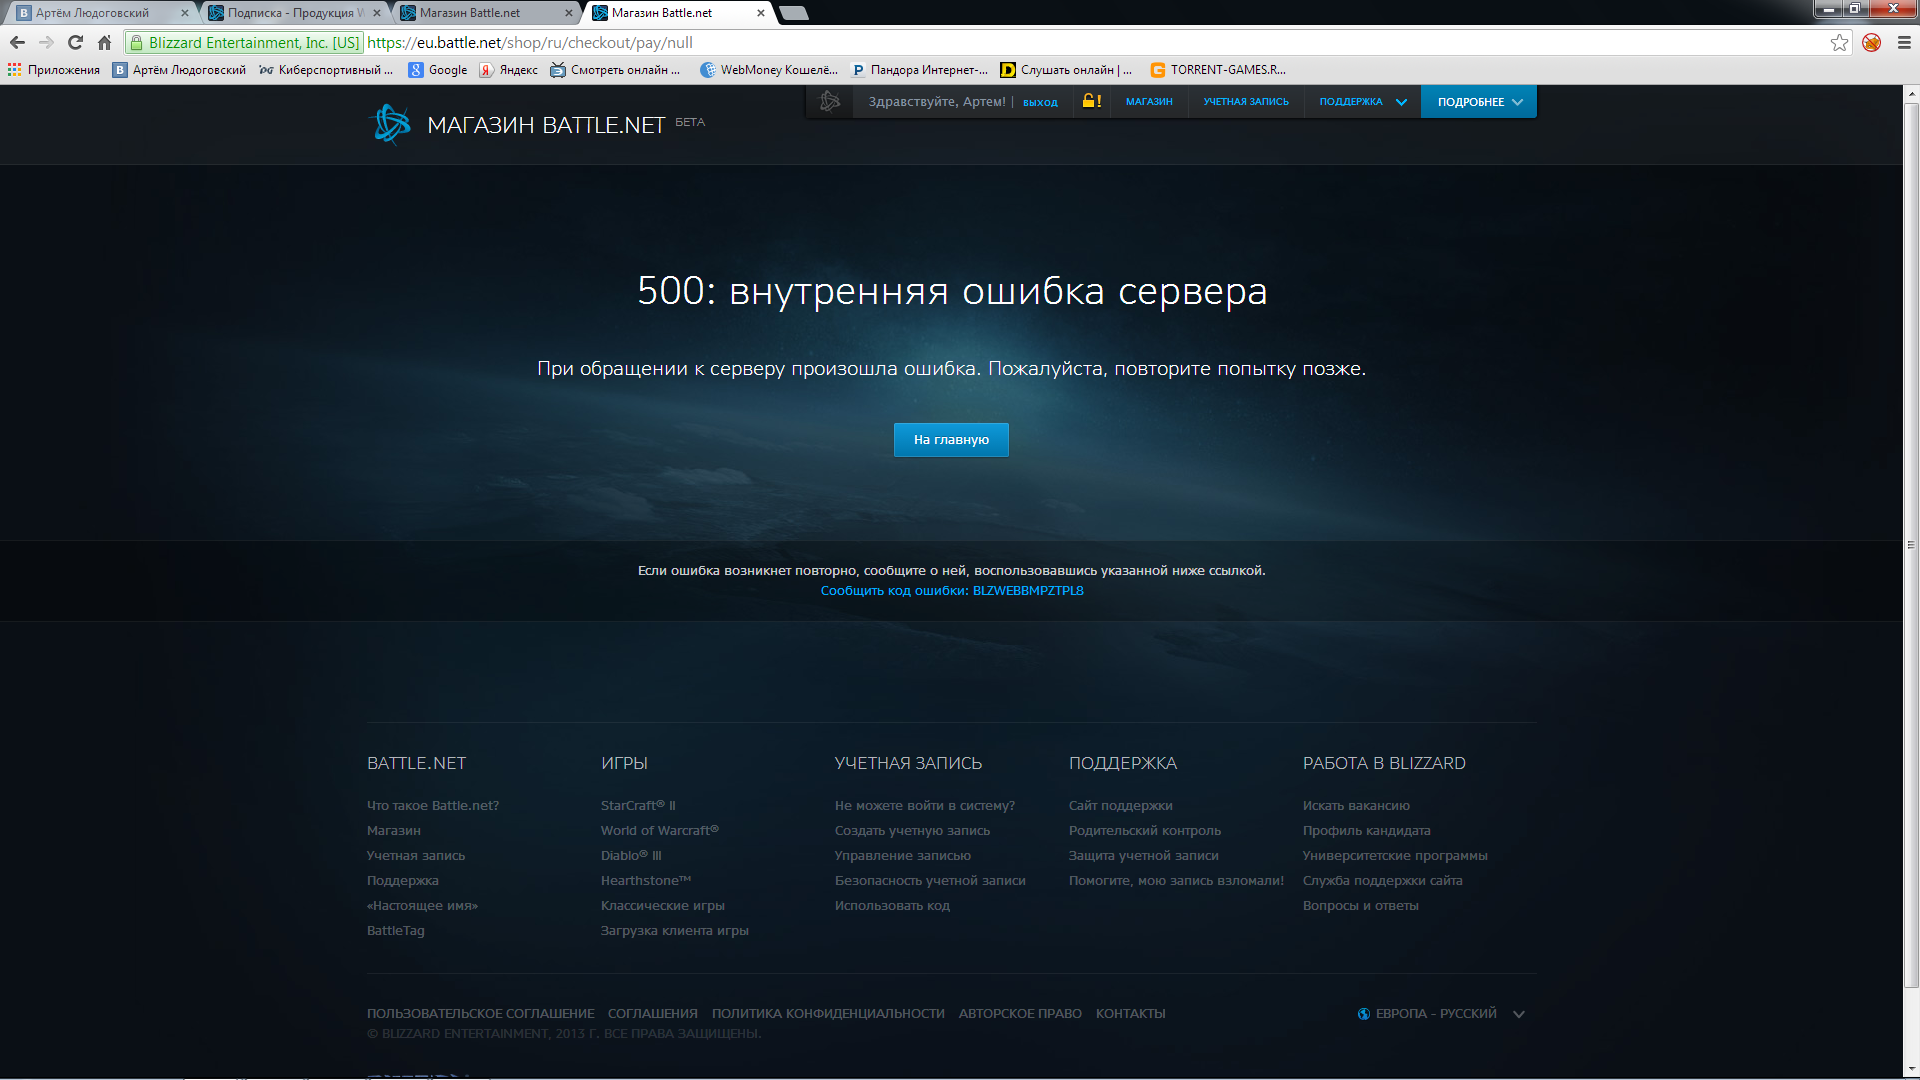Viewport: 1920px width, 1080px height.
Task: Open Контакты footer link
Action: (x=1131, y=1014)
